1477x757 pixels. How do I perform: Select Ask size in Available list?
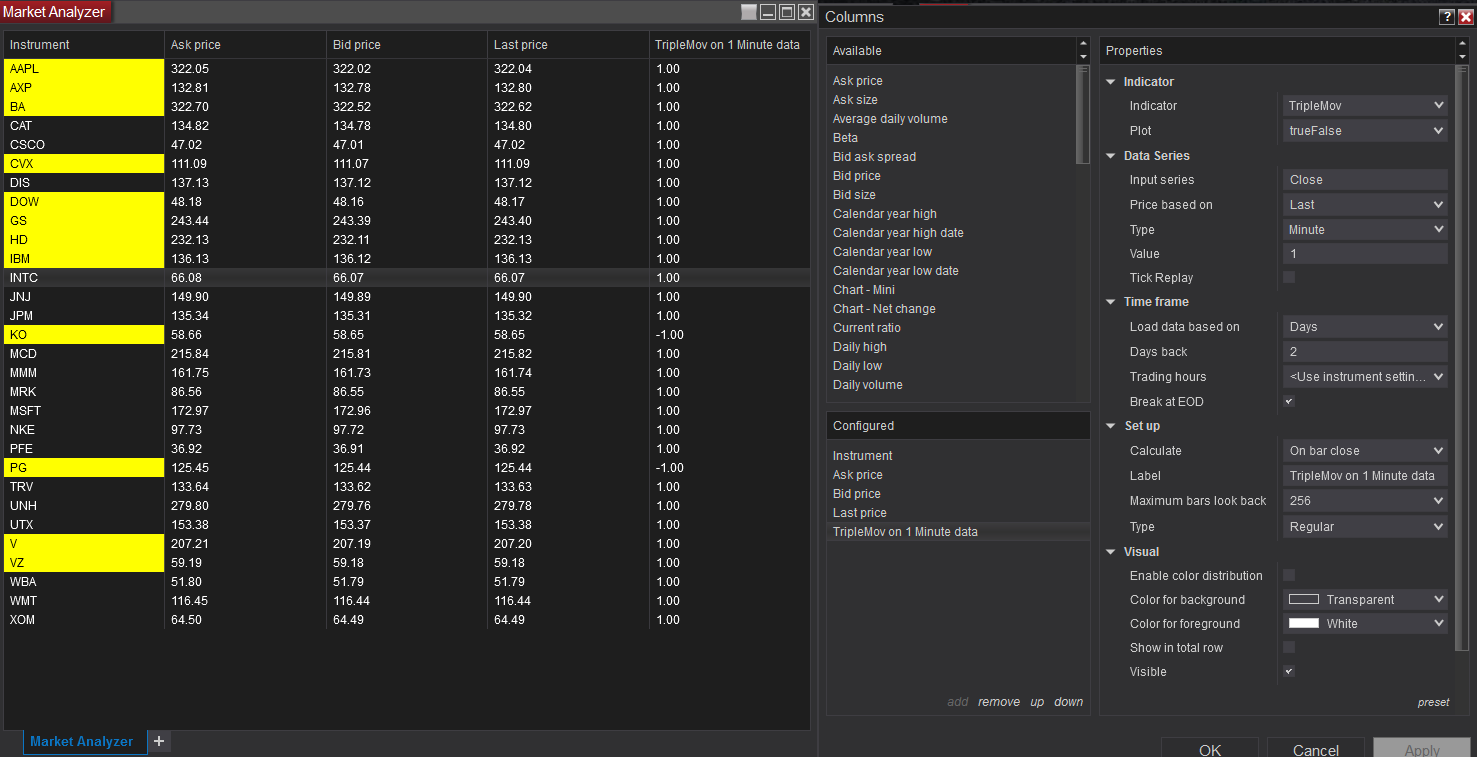(x=855, y=100)
